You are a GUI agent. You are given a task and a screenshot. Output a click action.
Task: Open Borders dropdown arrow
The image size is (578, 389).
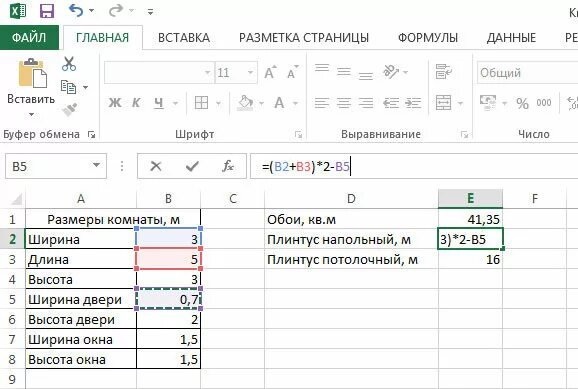pos(219,103)
